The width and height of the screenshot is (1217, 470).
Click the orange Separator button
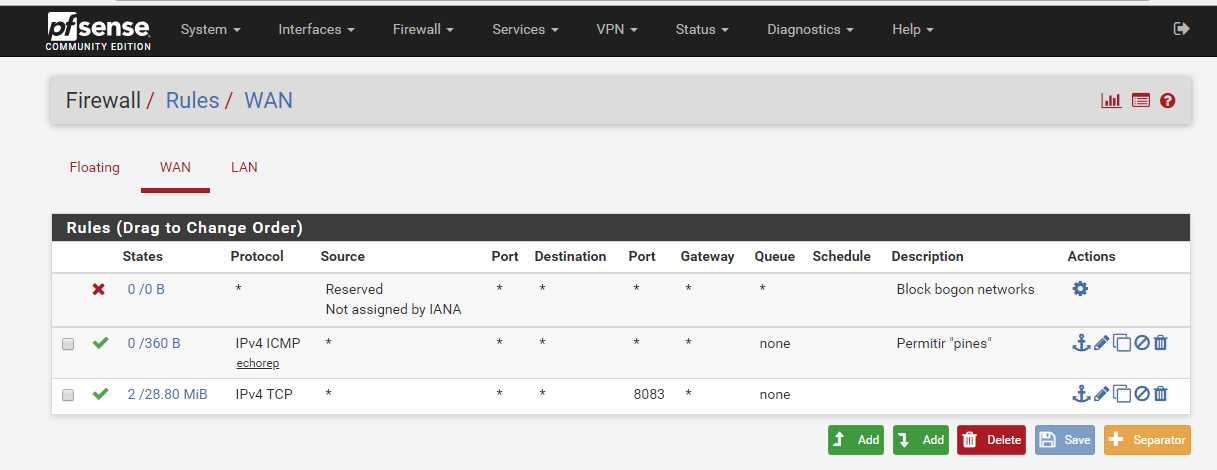tap(1147, 440)
